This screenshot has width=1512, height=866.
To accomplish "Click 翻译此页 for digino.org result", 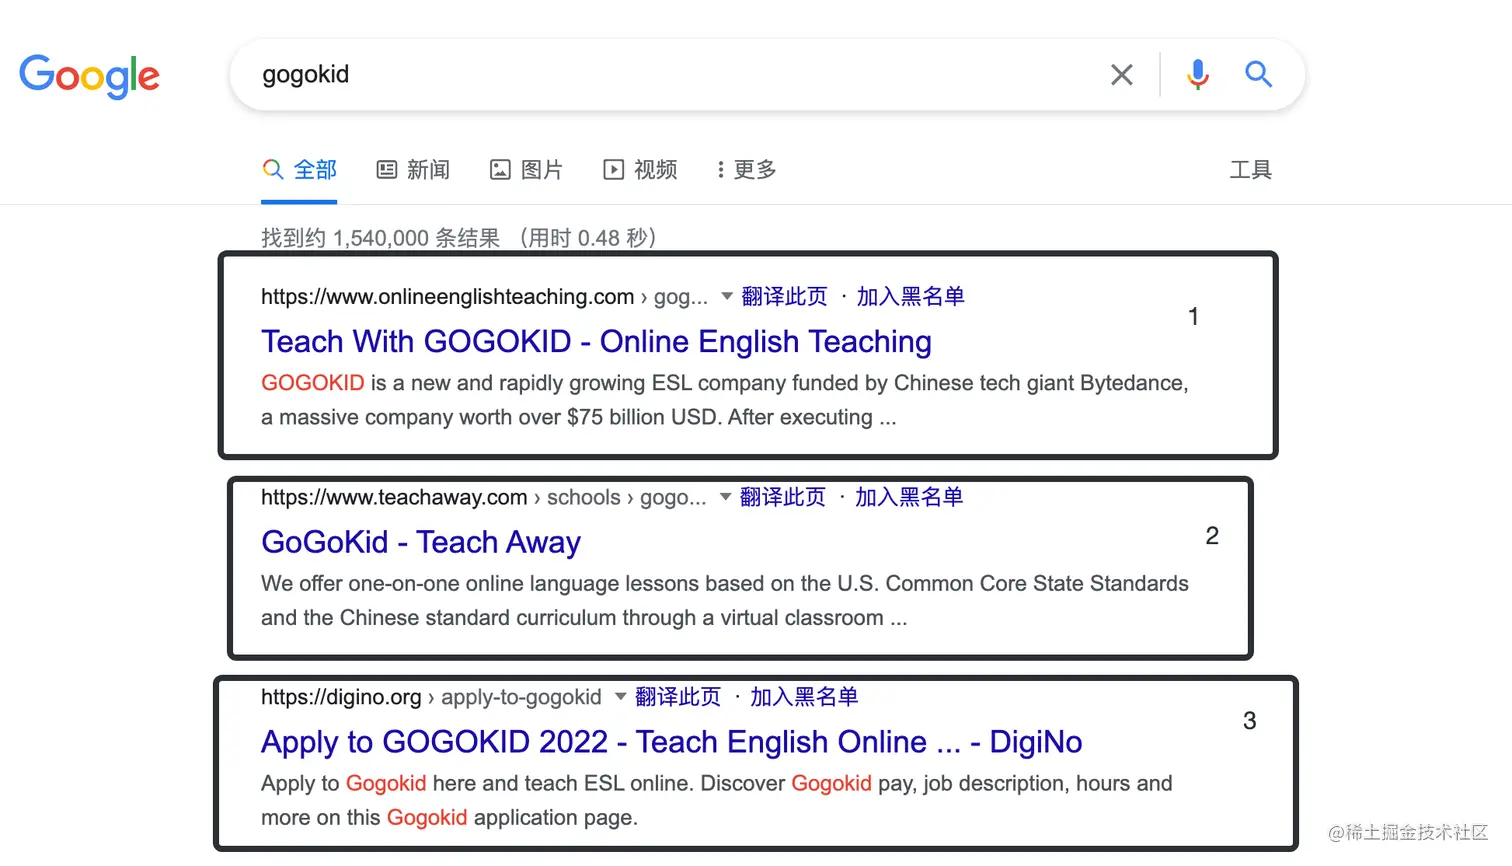I will 678,697.
